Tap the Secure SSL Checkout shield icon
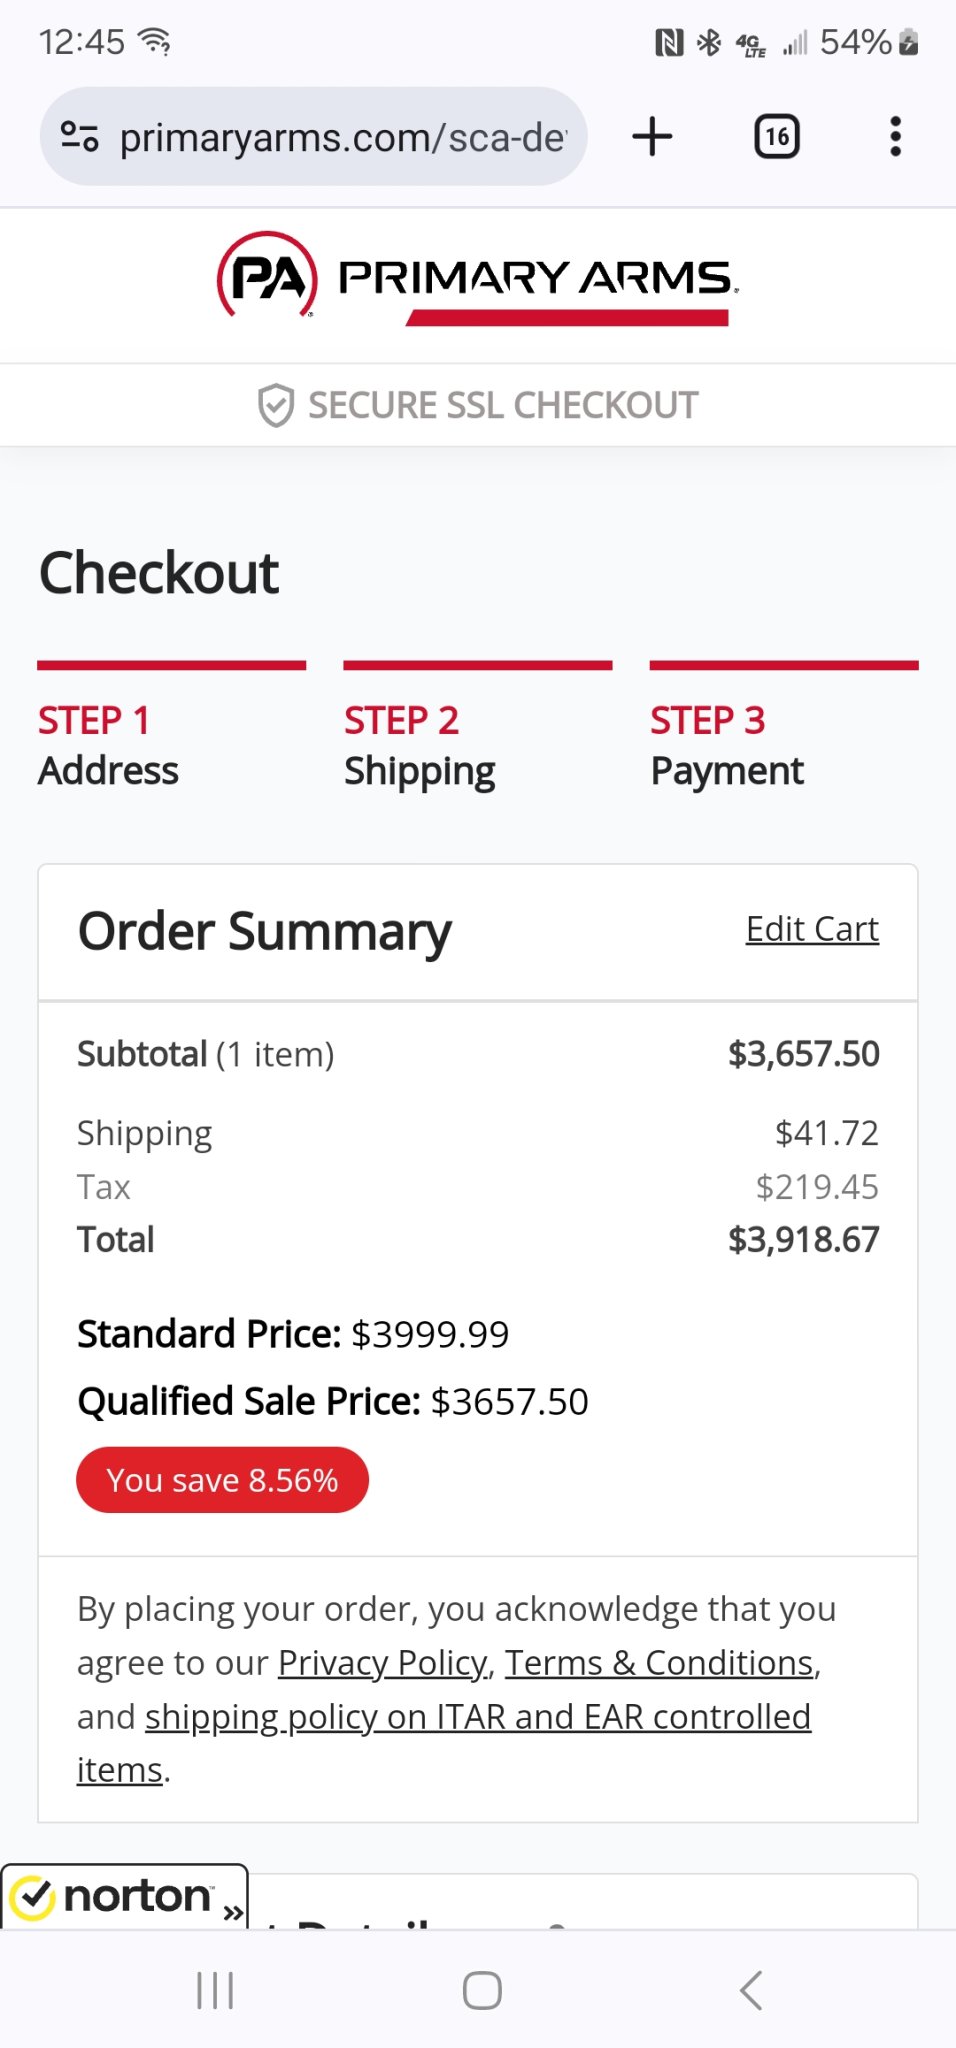Viewport: 956px width, 2048px height. pyautogui.click(x=276, y=405)
